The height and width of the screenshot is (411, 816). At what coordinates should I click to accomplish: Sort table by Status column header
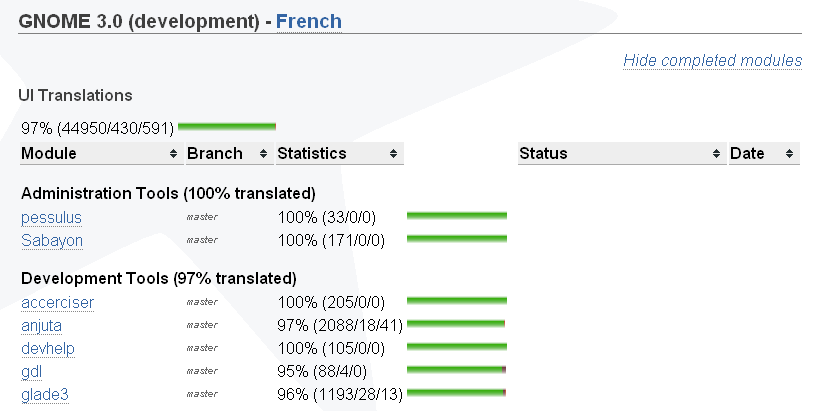point(622,153)
